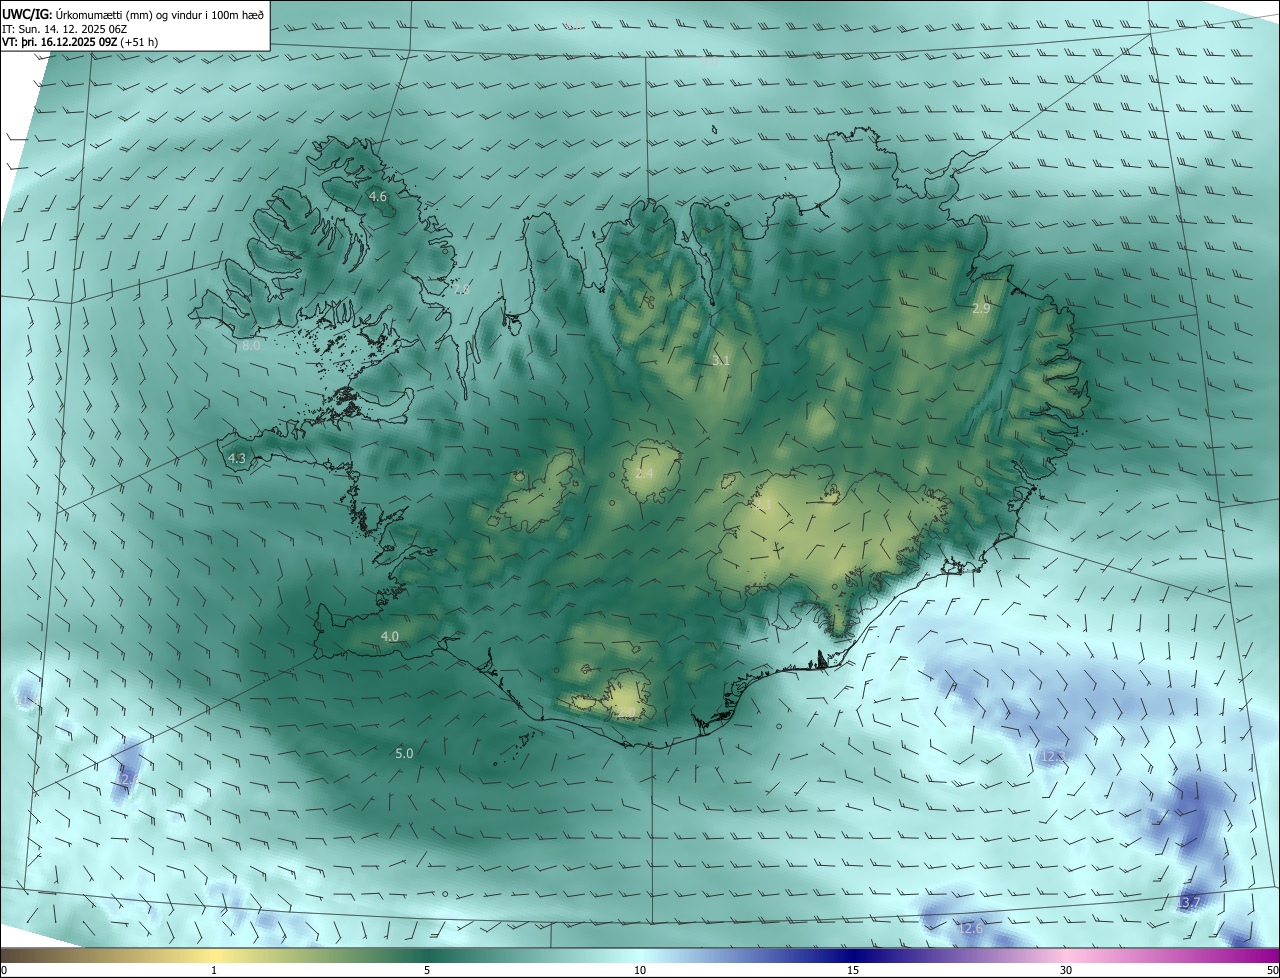Select the 4.3 value label on the peninsula
This screenshot has height=978, width=1280.
[x=237, y=458]
